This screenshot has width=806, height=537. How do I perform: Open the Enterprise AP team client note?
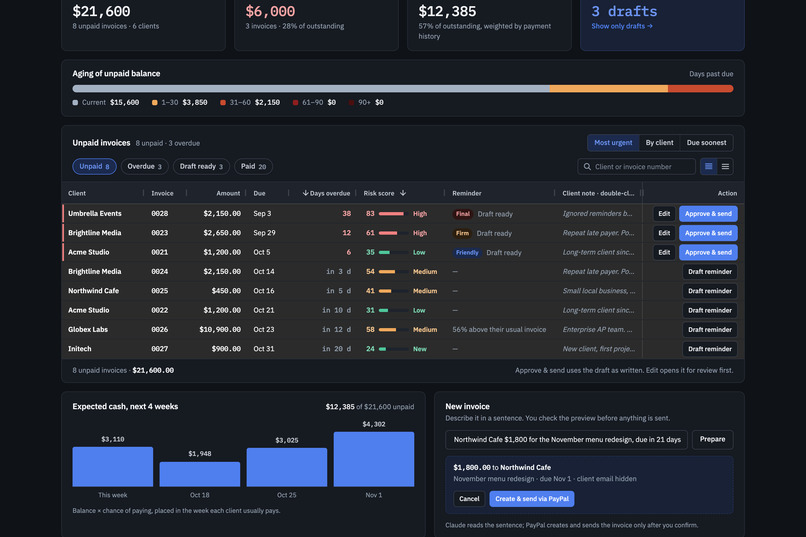pos(597,329)
